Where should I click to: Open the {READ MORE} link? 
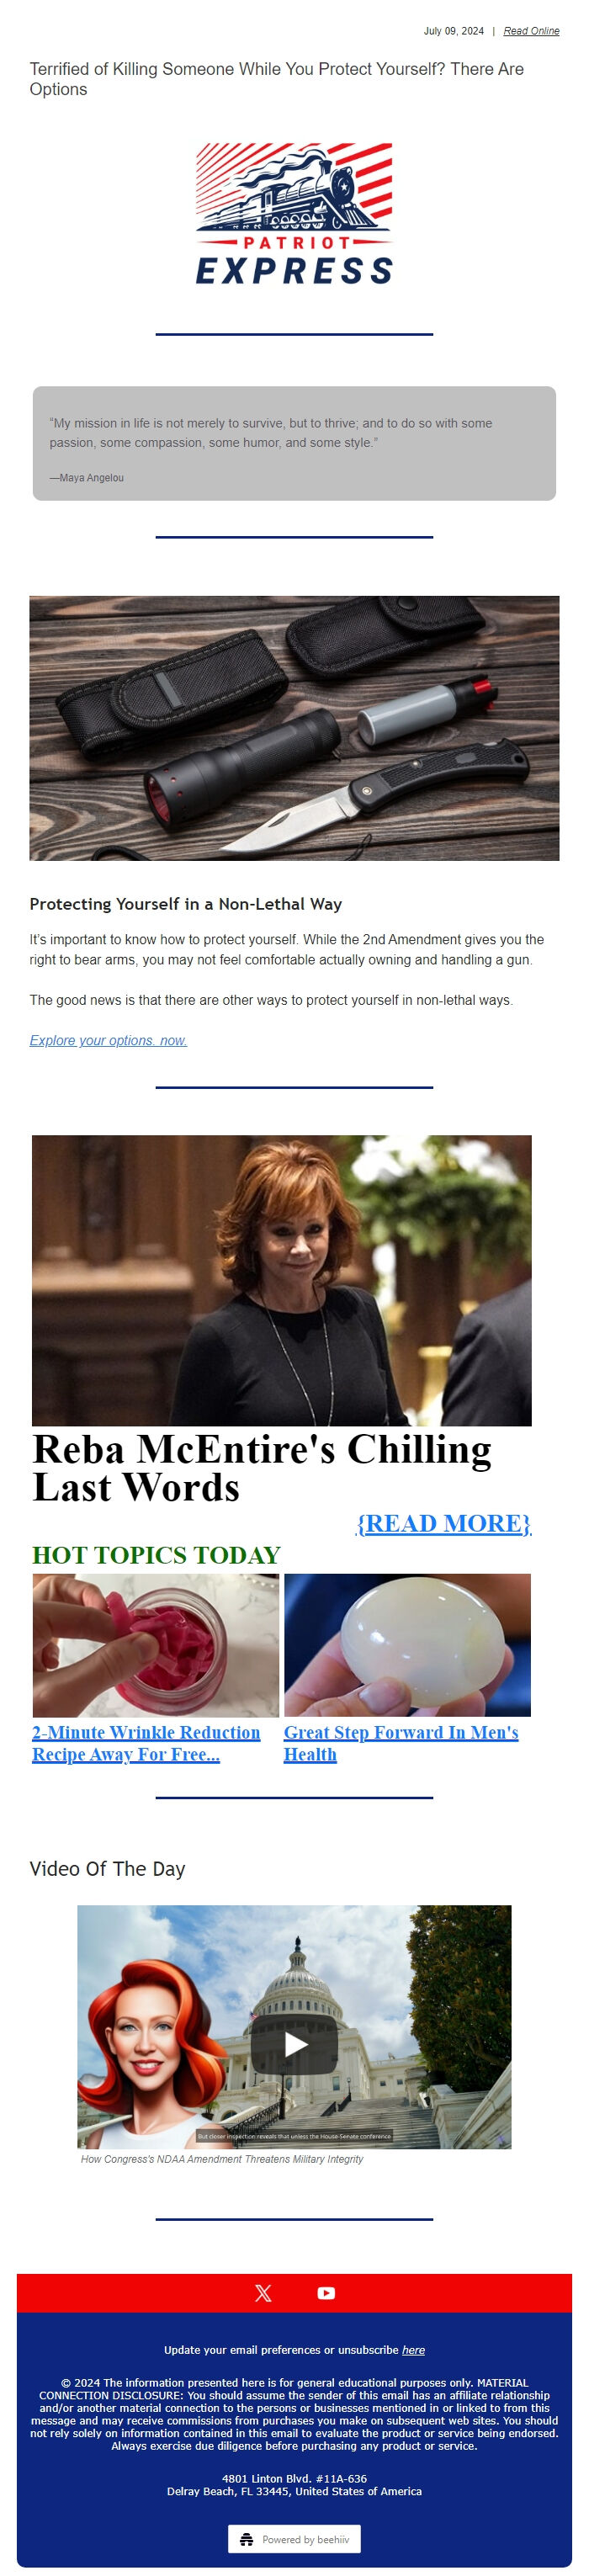coord(443,1522)
